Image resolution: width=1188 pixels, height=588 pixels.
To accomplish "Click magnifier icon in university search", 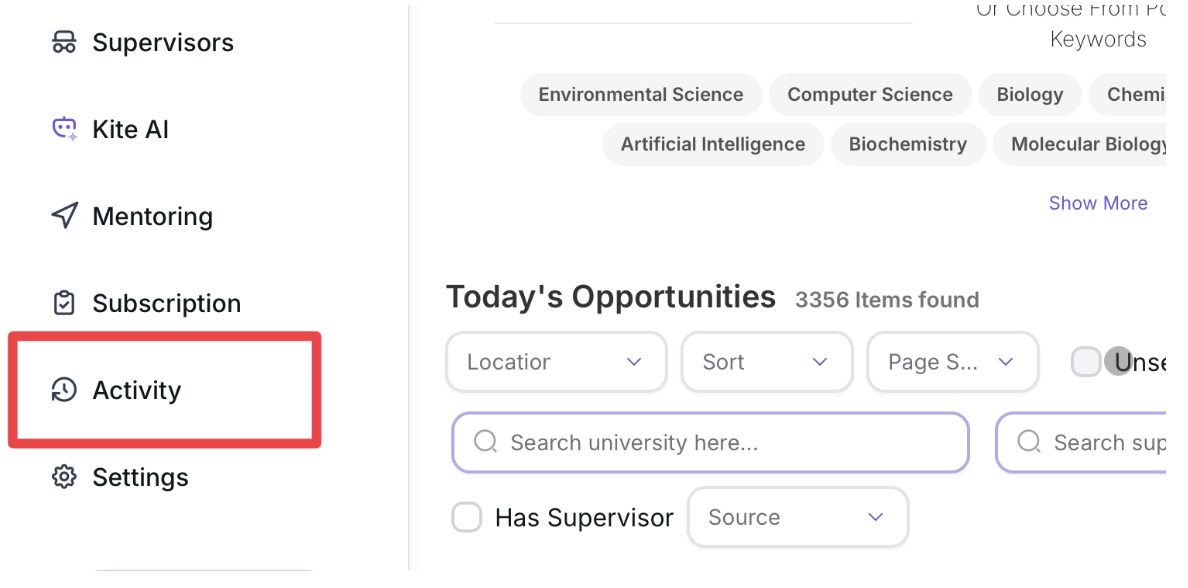I will point(486,442).
